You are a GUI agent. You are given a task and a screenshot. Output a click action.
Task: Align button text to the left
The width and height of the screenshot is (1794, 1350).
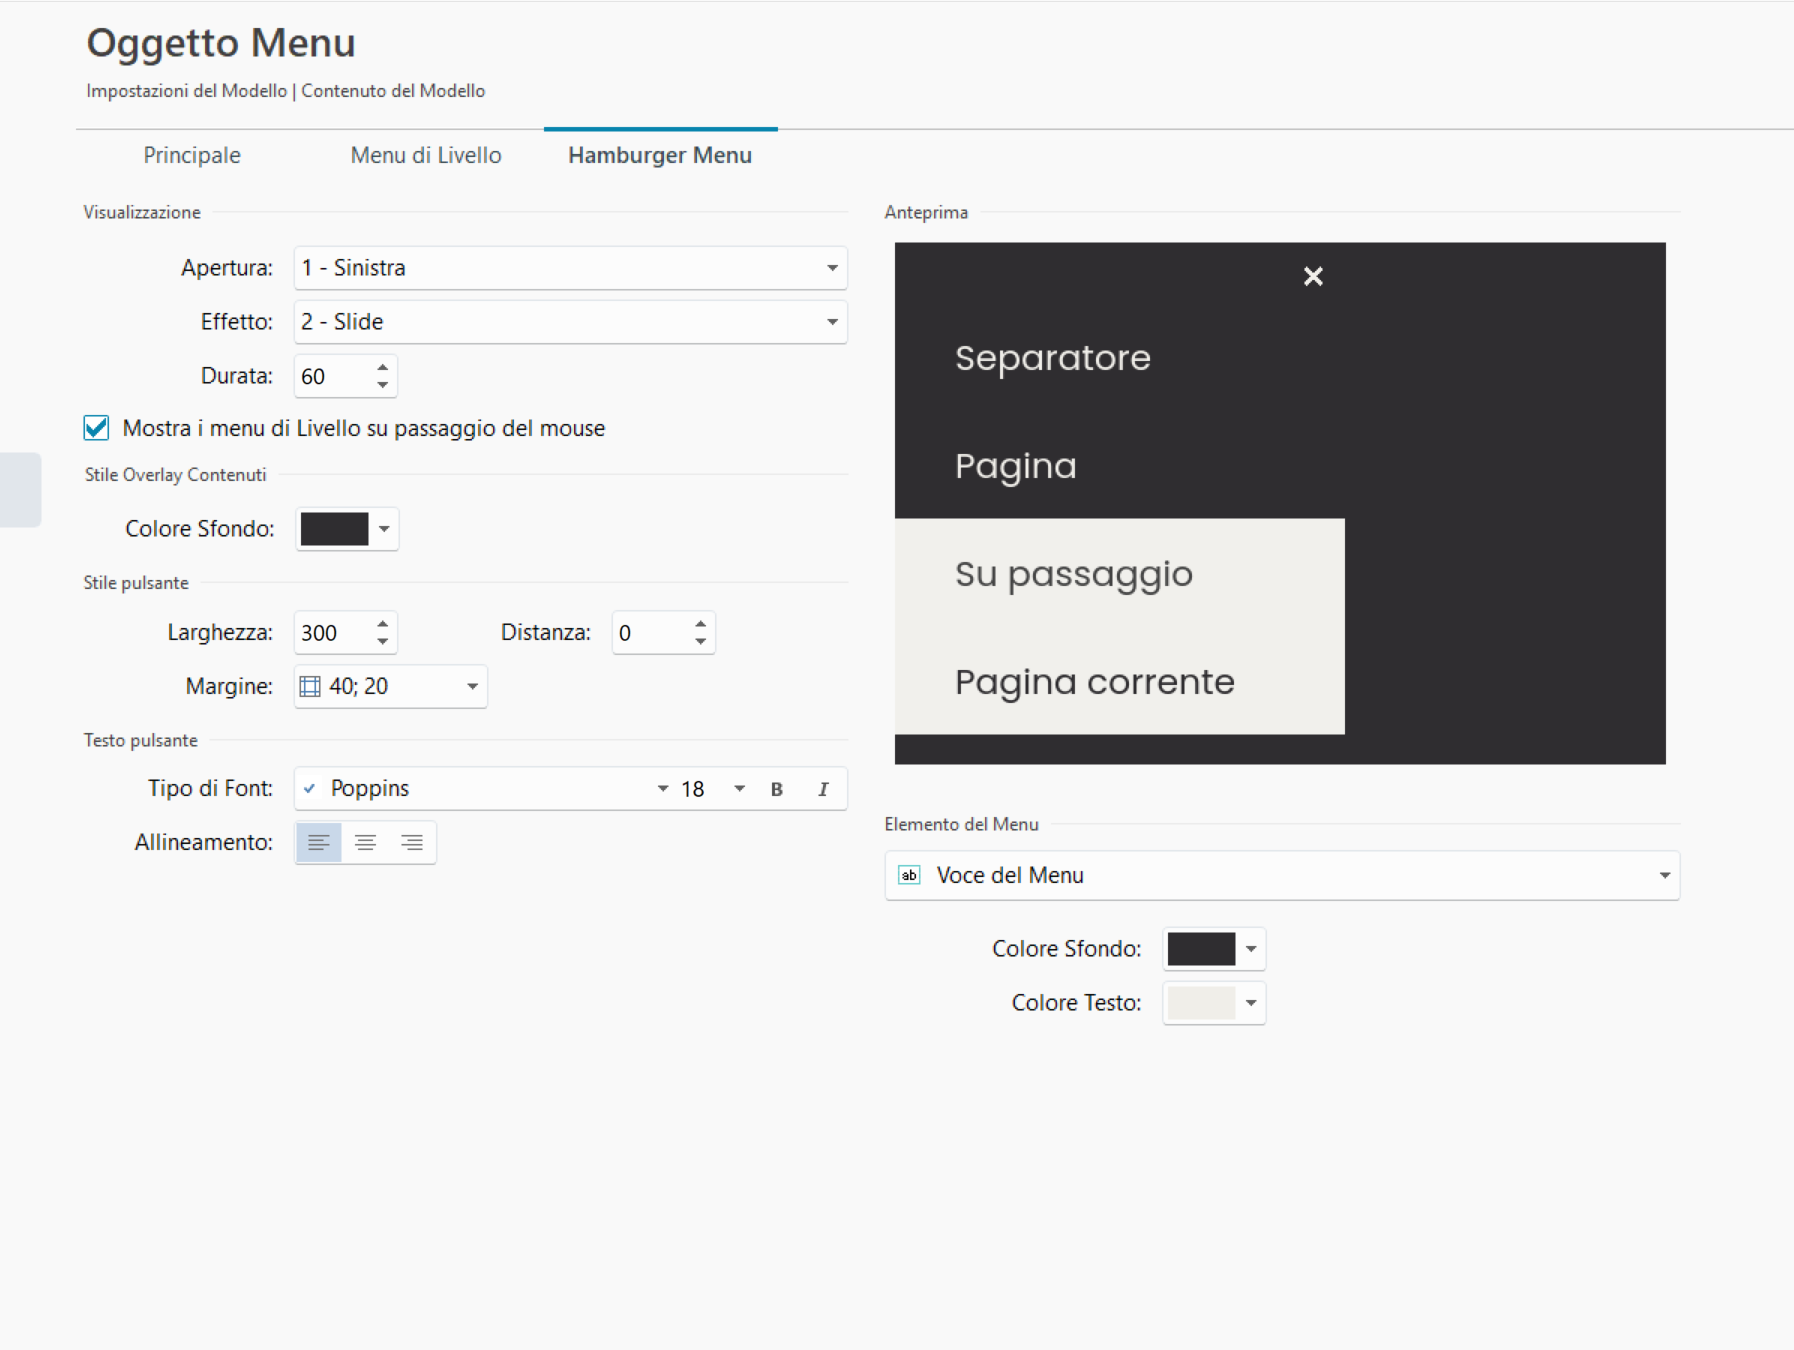(x=319, y=843)
